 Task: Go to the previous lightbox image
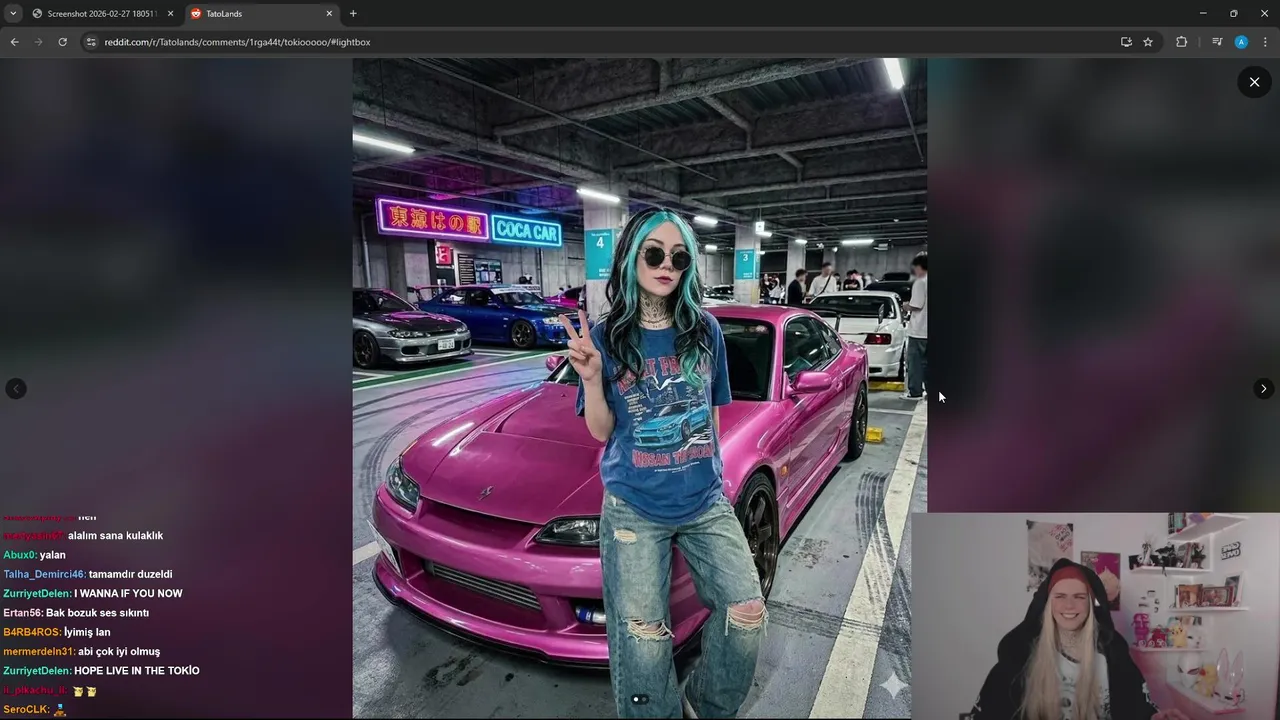click(x=16, y=389)
